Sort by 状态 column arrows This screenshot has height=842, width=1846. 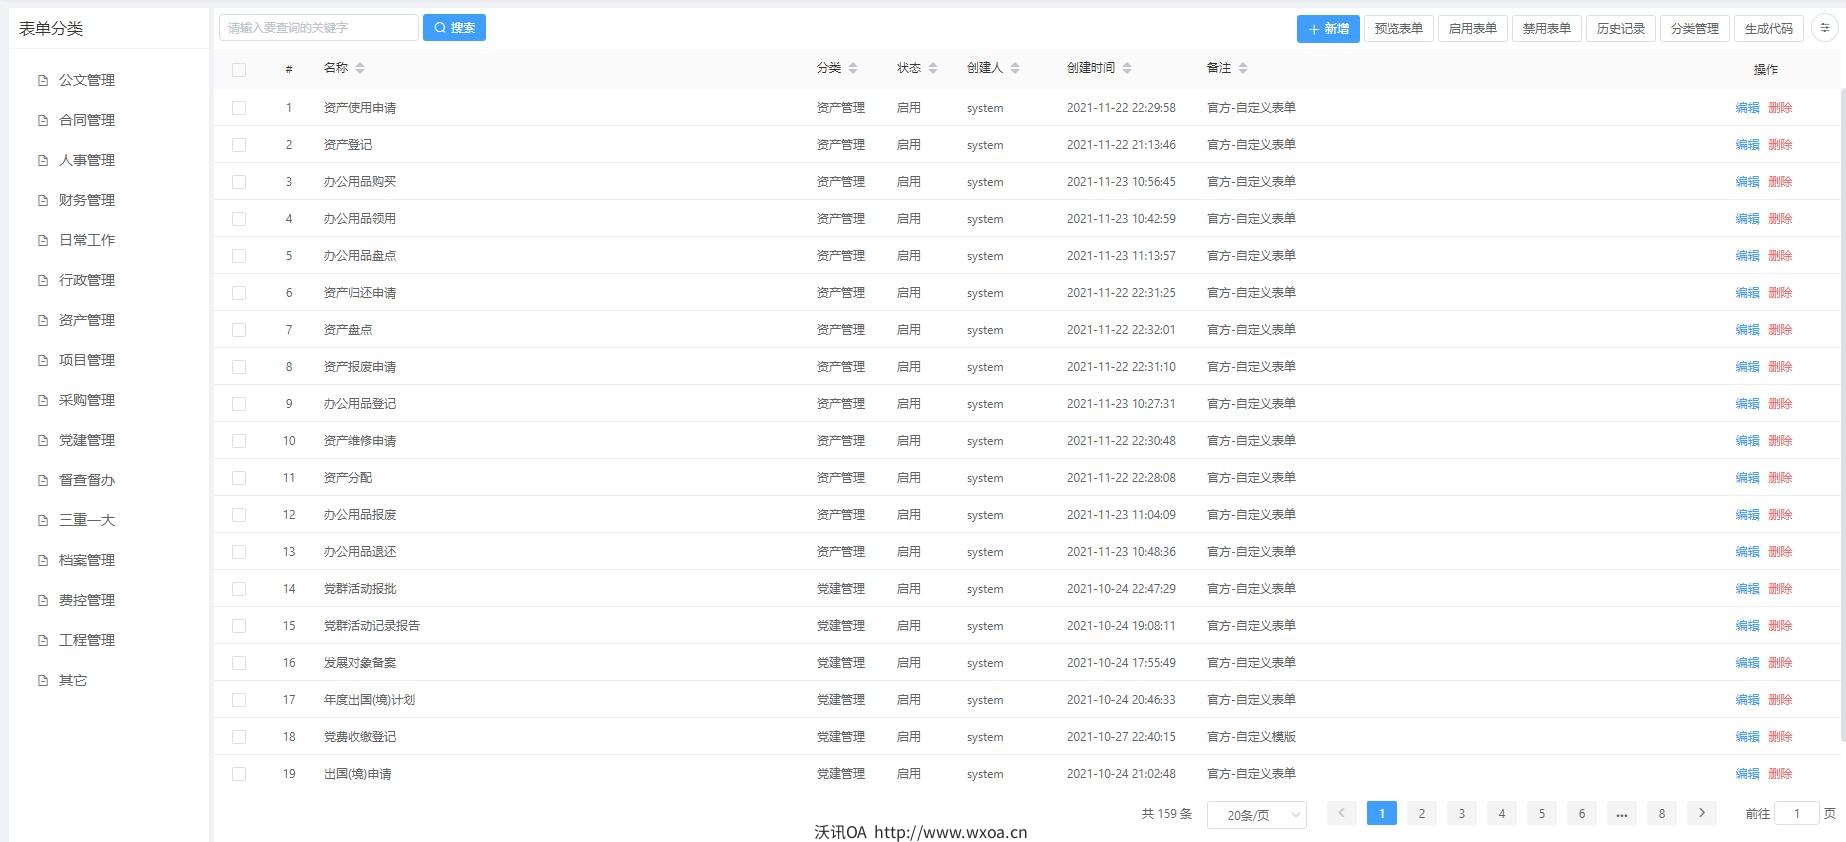click(x=933, y=68)
